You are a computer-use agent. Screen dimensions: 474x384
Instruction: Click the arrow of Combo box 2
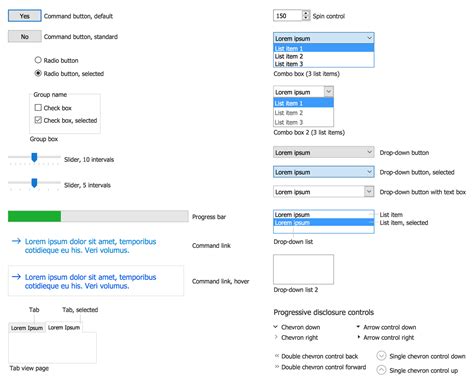click(x=329, y=91)
